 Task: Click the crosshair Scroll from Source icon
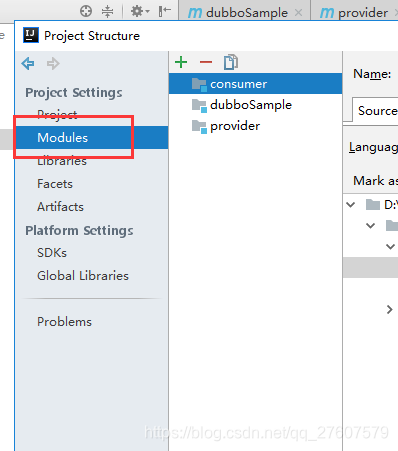coord(86,11)
